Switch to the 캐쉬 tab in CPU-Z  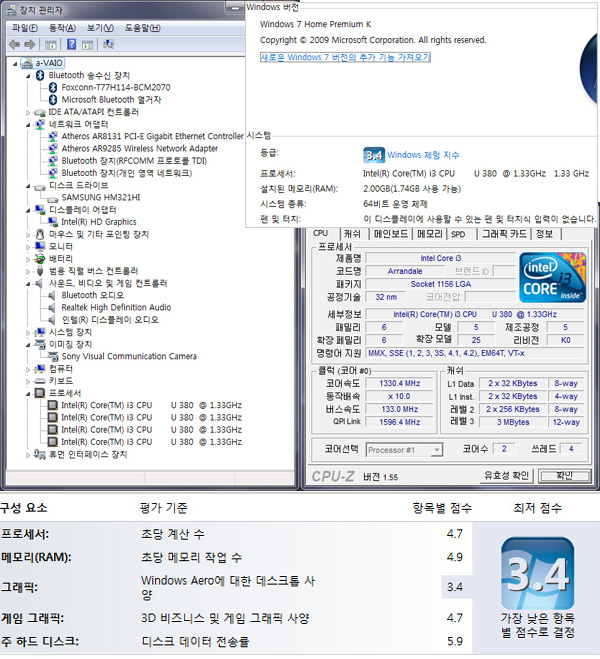(352, 234)
